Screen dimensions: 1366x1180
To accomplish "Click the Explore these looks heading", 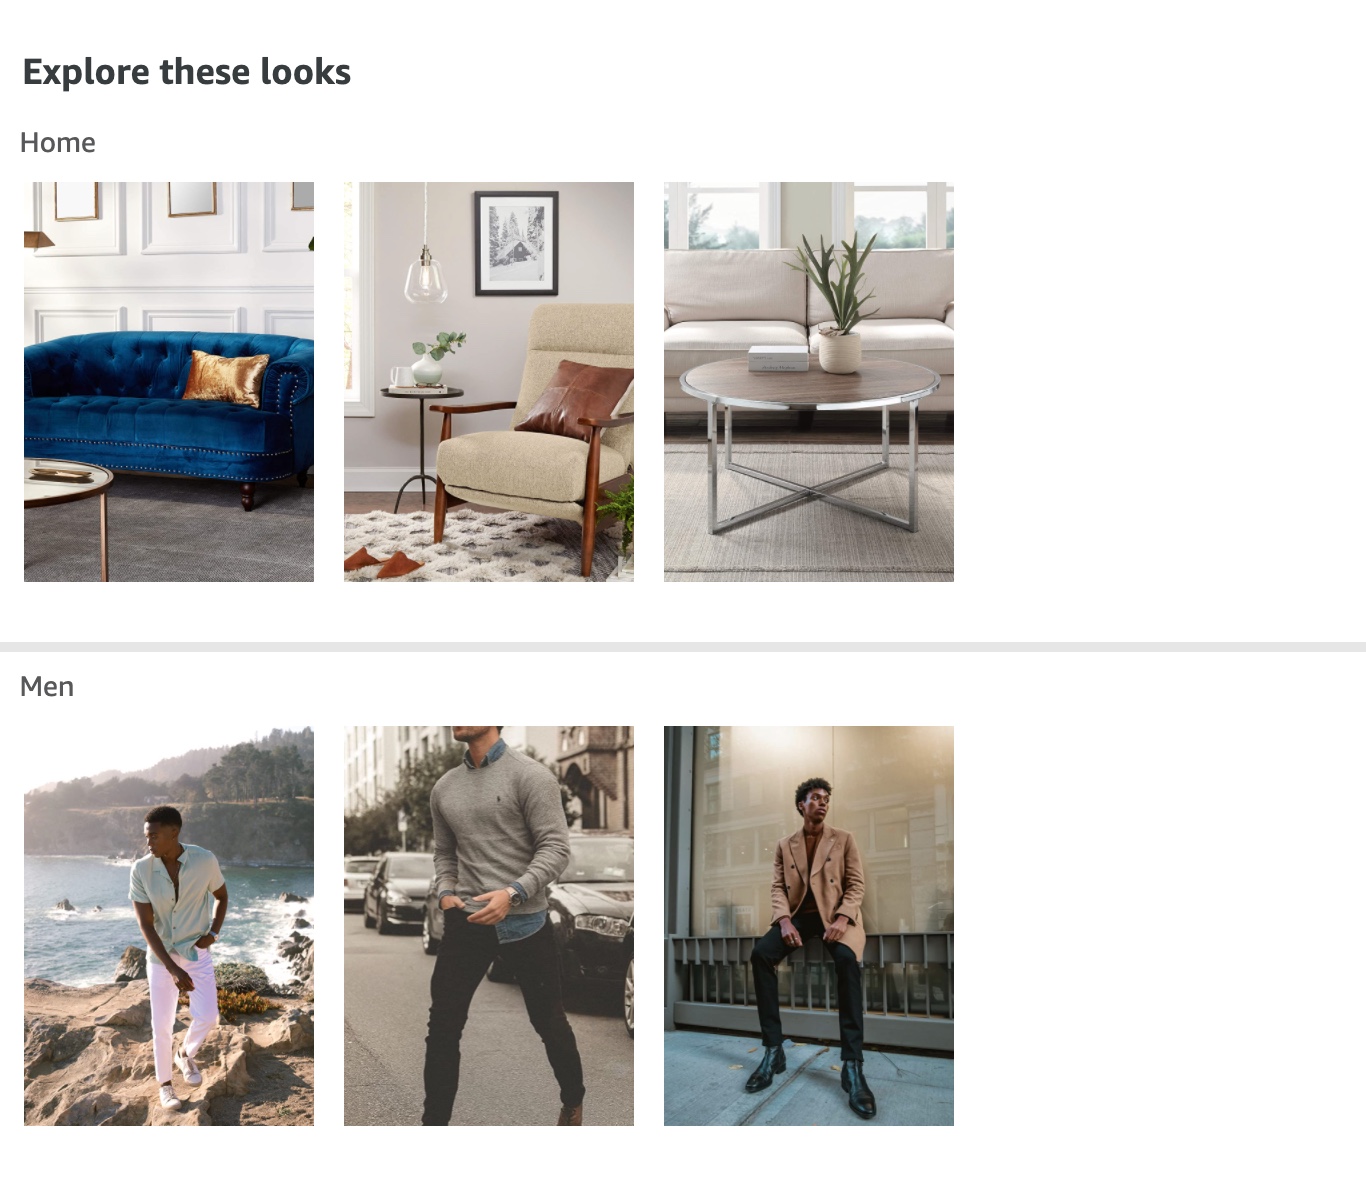I will tap(187, 72).
